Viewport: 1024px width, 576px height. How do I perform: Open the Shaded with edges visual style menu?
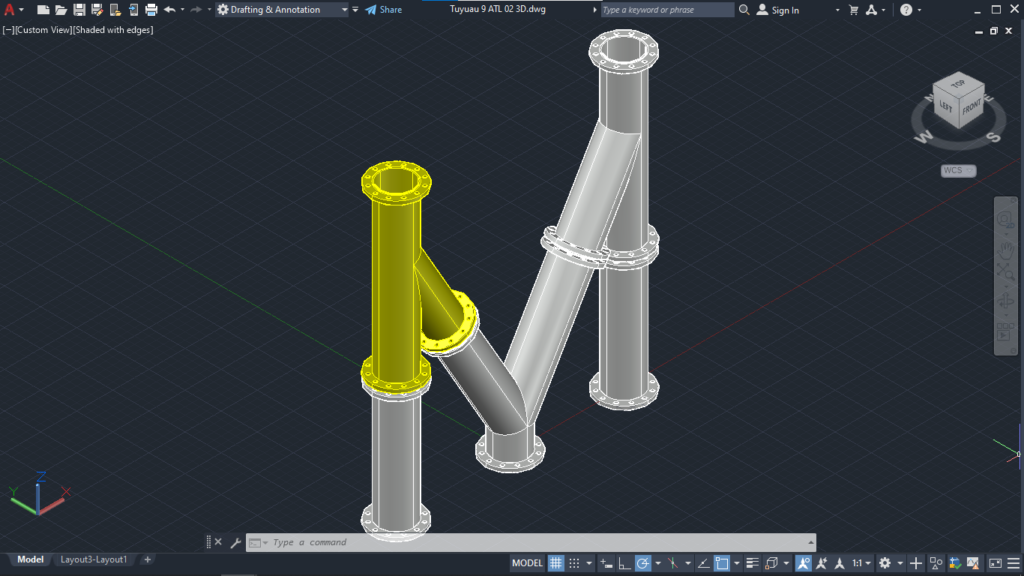point(112,30)
